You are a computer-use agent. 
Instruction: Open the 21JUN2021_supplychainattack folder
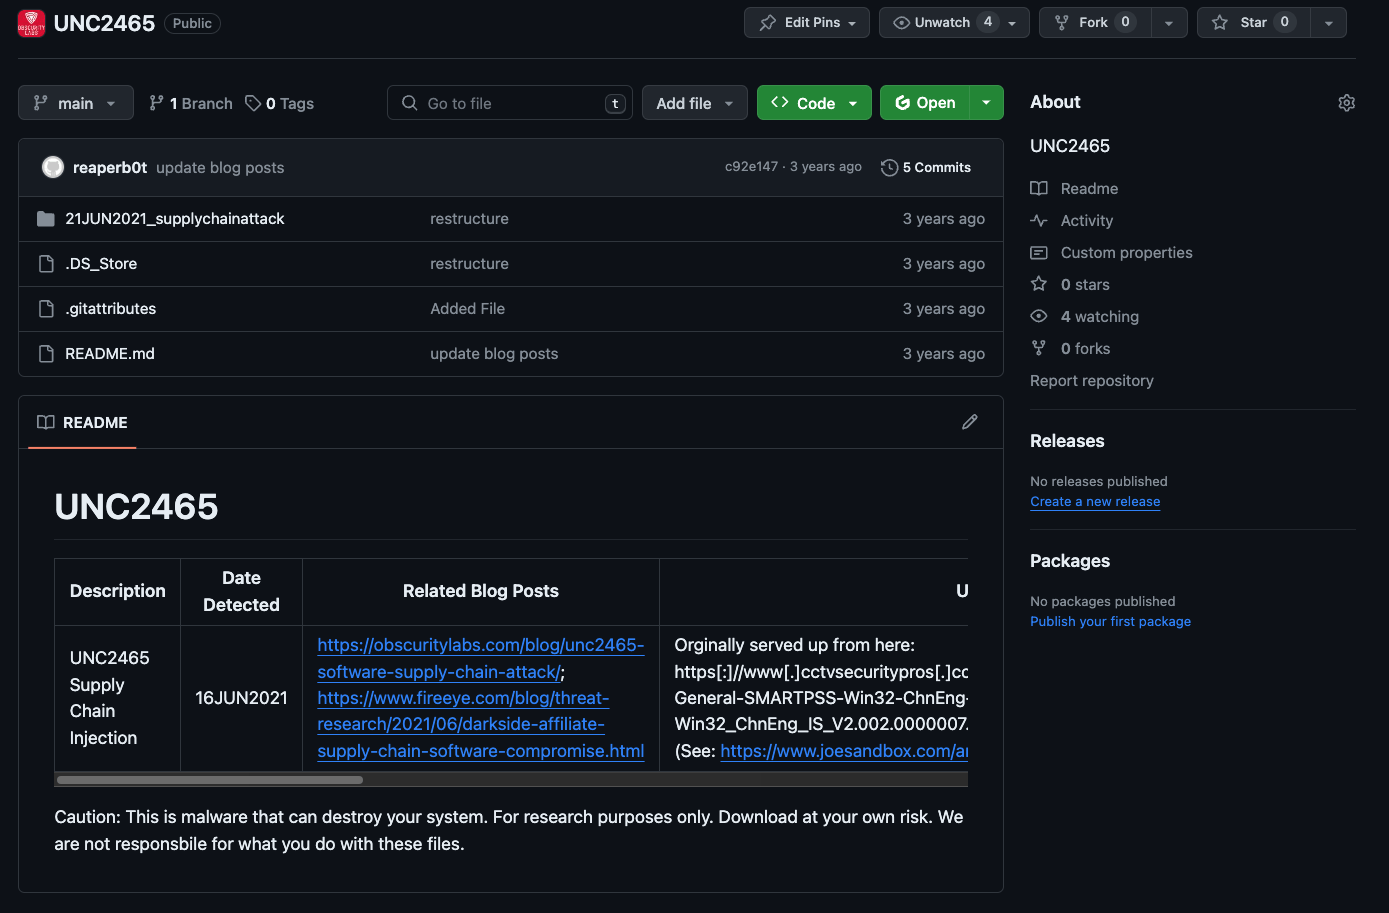click(x=175, y=218)
